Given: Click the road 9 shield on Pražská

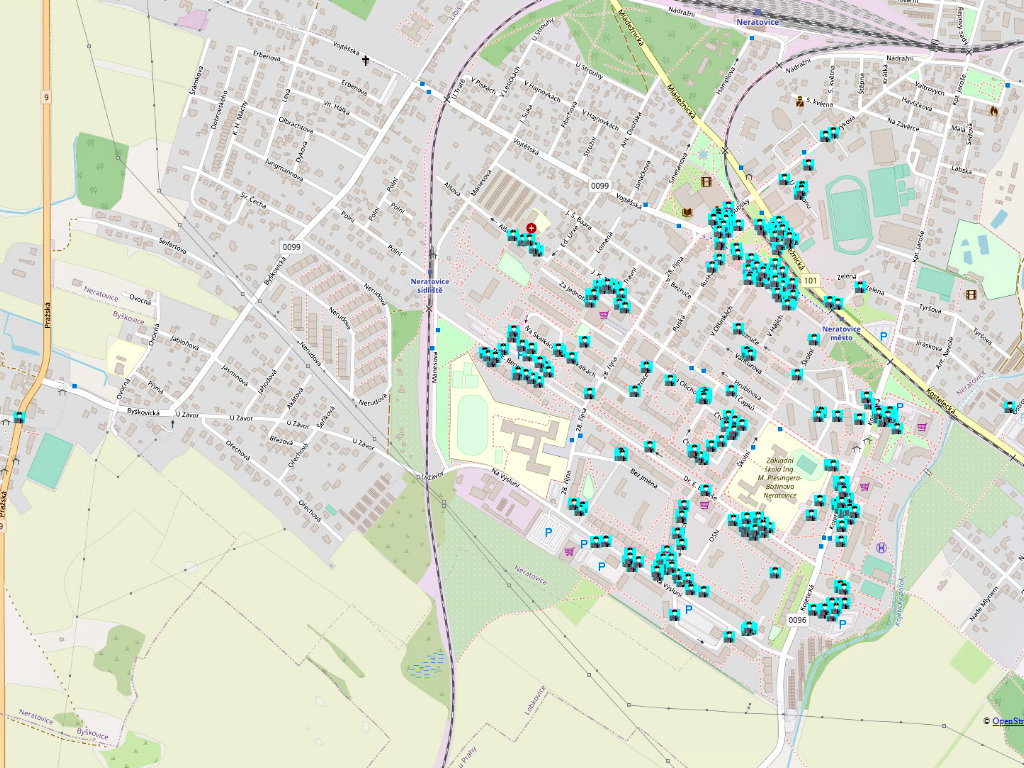Looking at the screenshot, I should (x=46, y=97).
